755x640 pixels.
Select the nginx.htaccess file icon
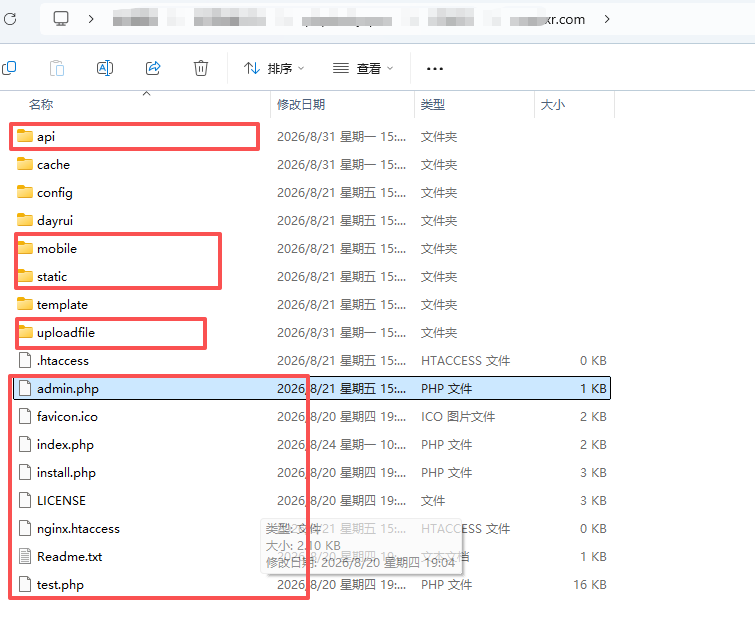click(25, 528)
